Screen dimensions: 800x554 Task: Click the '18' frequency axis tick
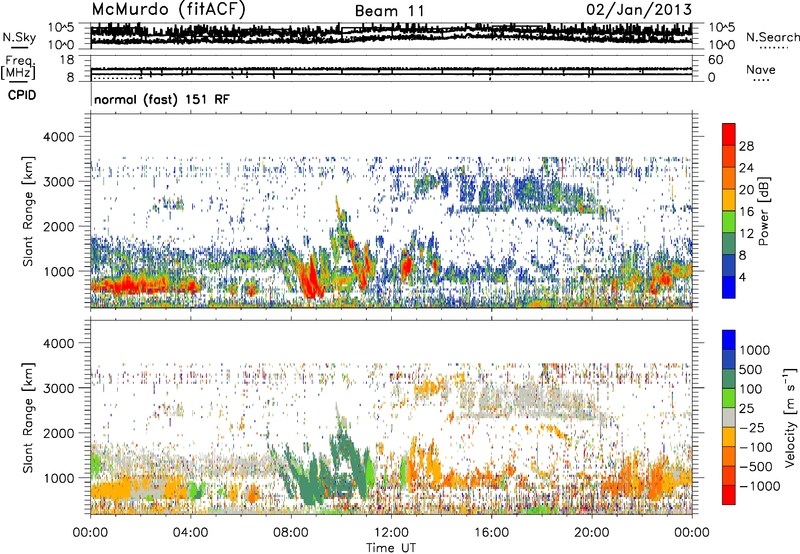click(x=66, y=60)
